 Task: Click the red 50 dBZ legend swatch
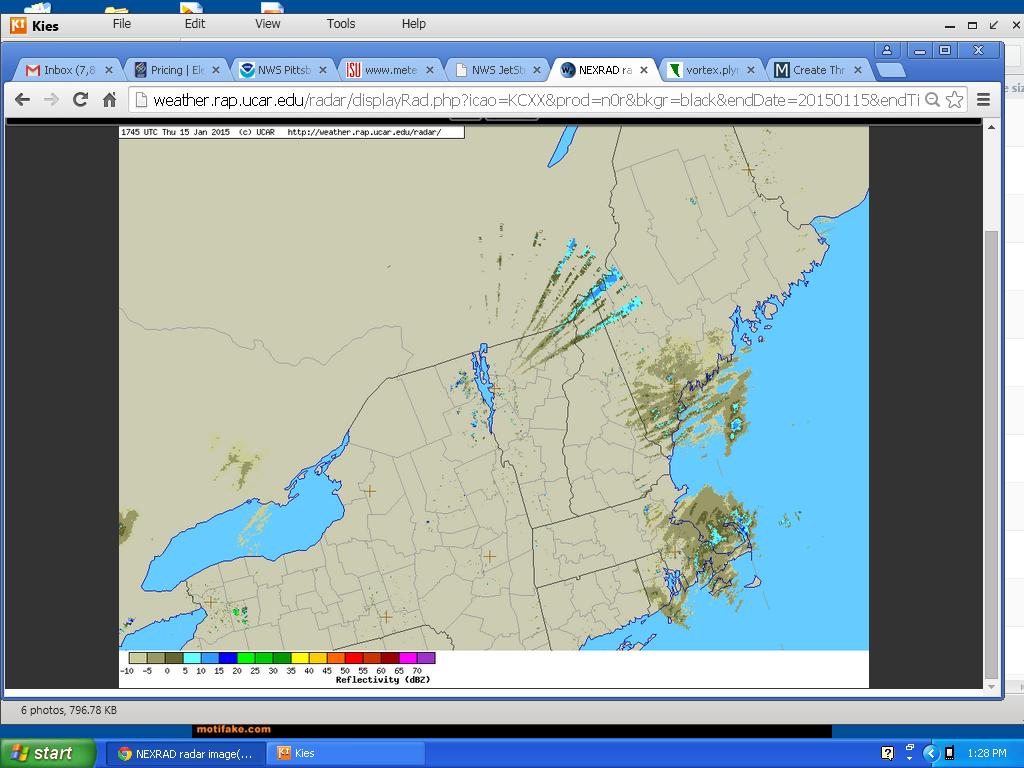click(354, 658)
